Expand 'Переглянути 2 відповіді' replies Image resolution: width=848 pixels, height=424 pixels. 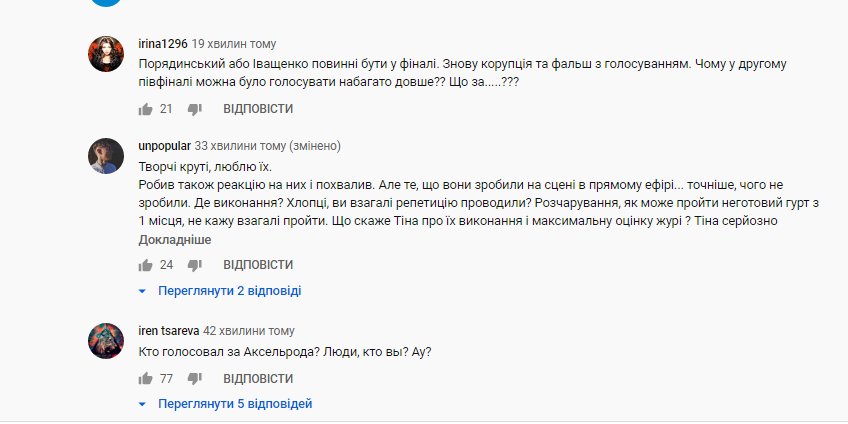229,291
